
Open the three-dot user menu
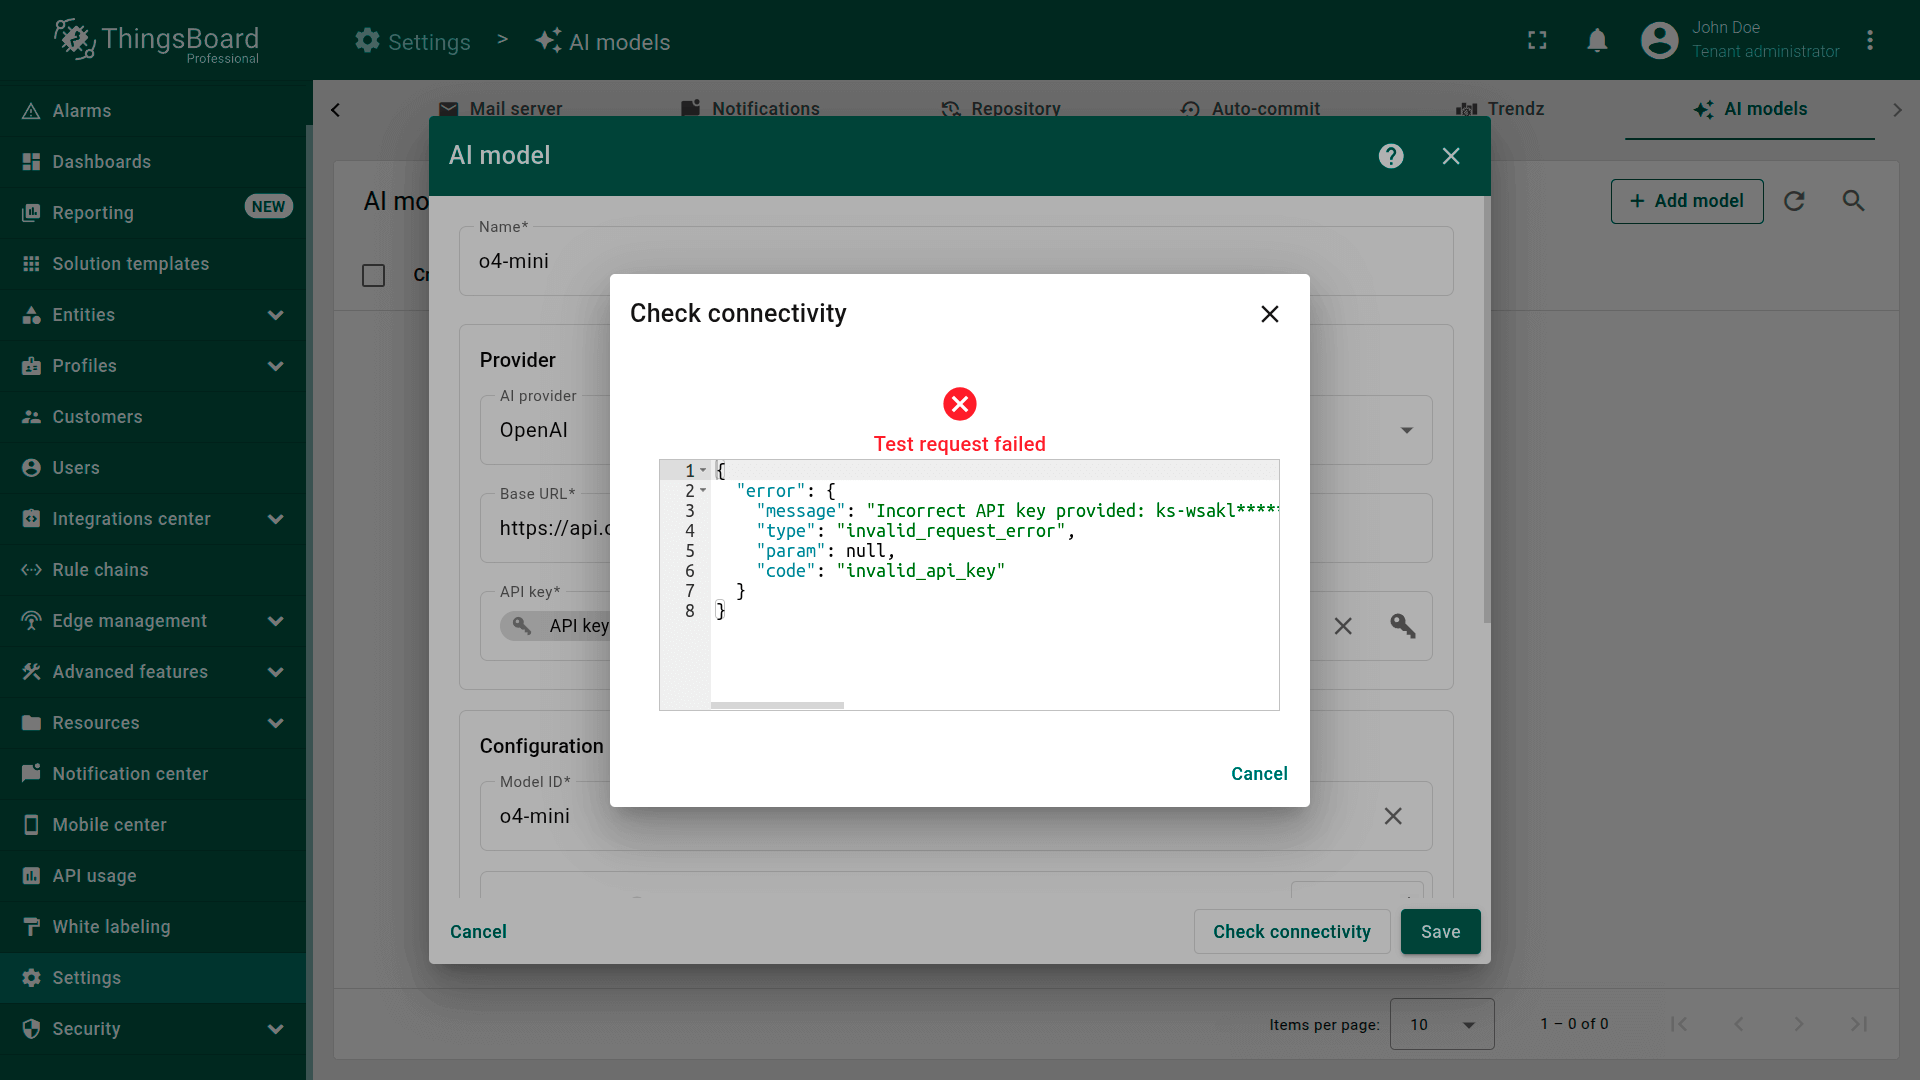[1869, 40]
